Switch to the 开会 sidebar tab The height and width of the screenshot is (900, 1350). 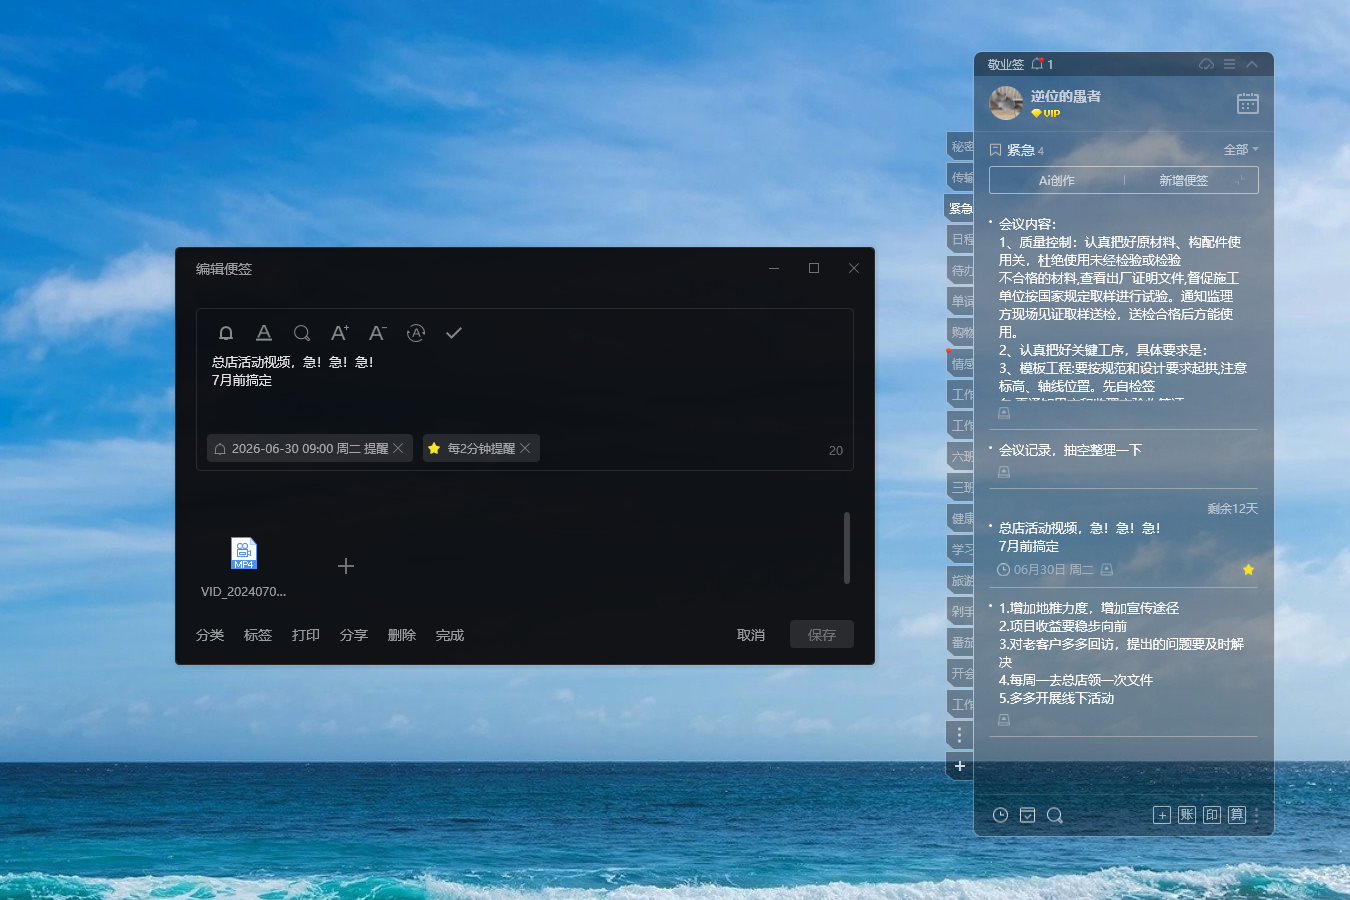click(961, 673)
